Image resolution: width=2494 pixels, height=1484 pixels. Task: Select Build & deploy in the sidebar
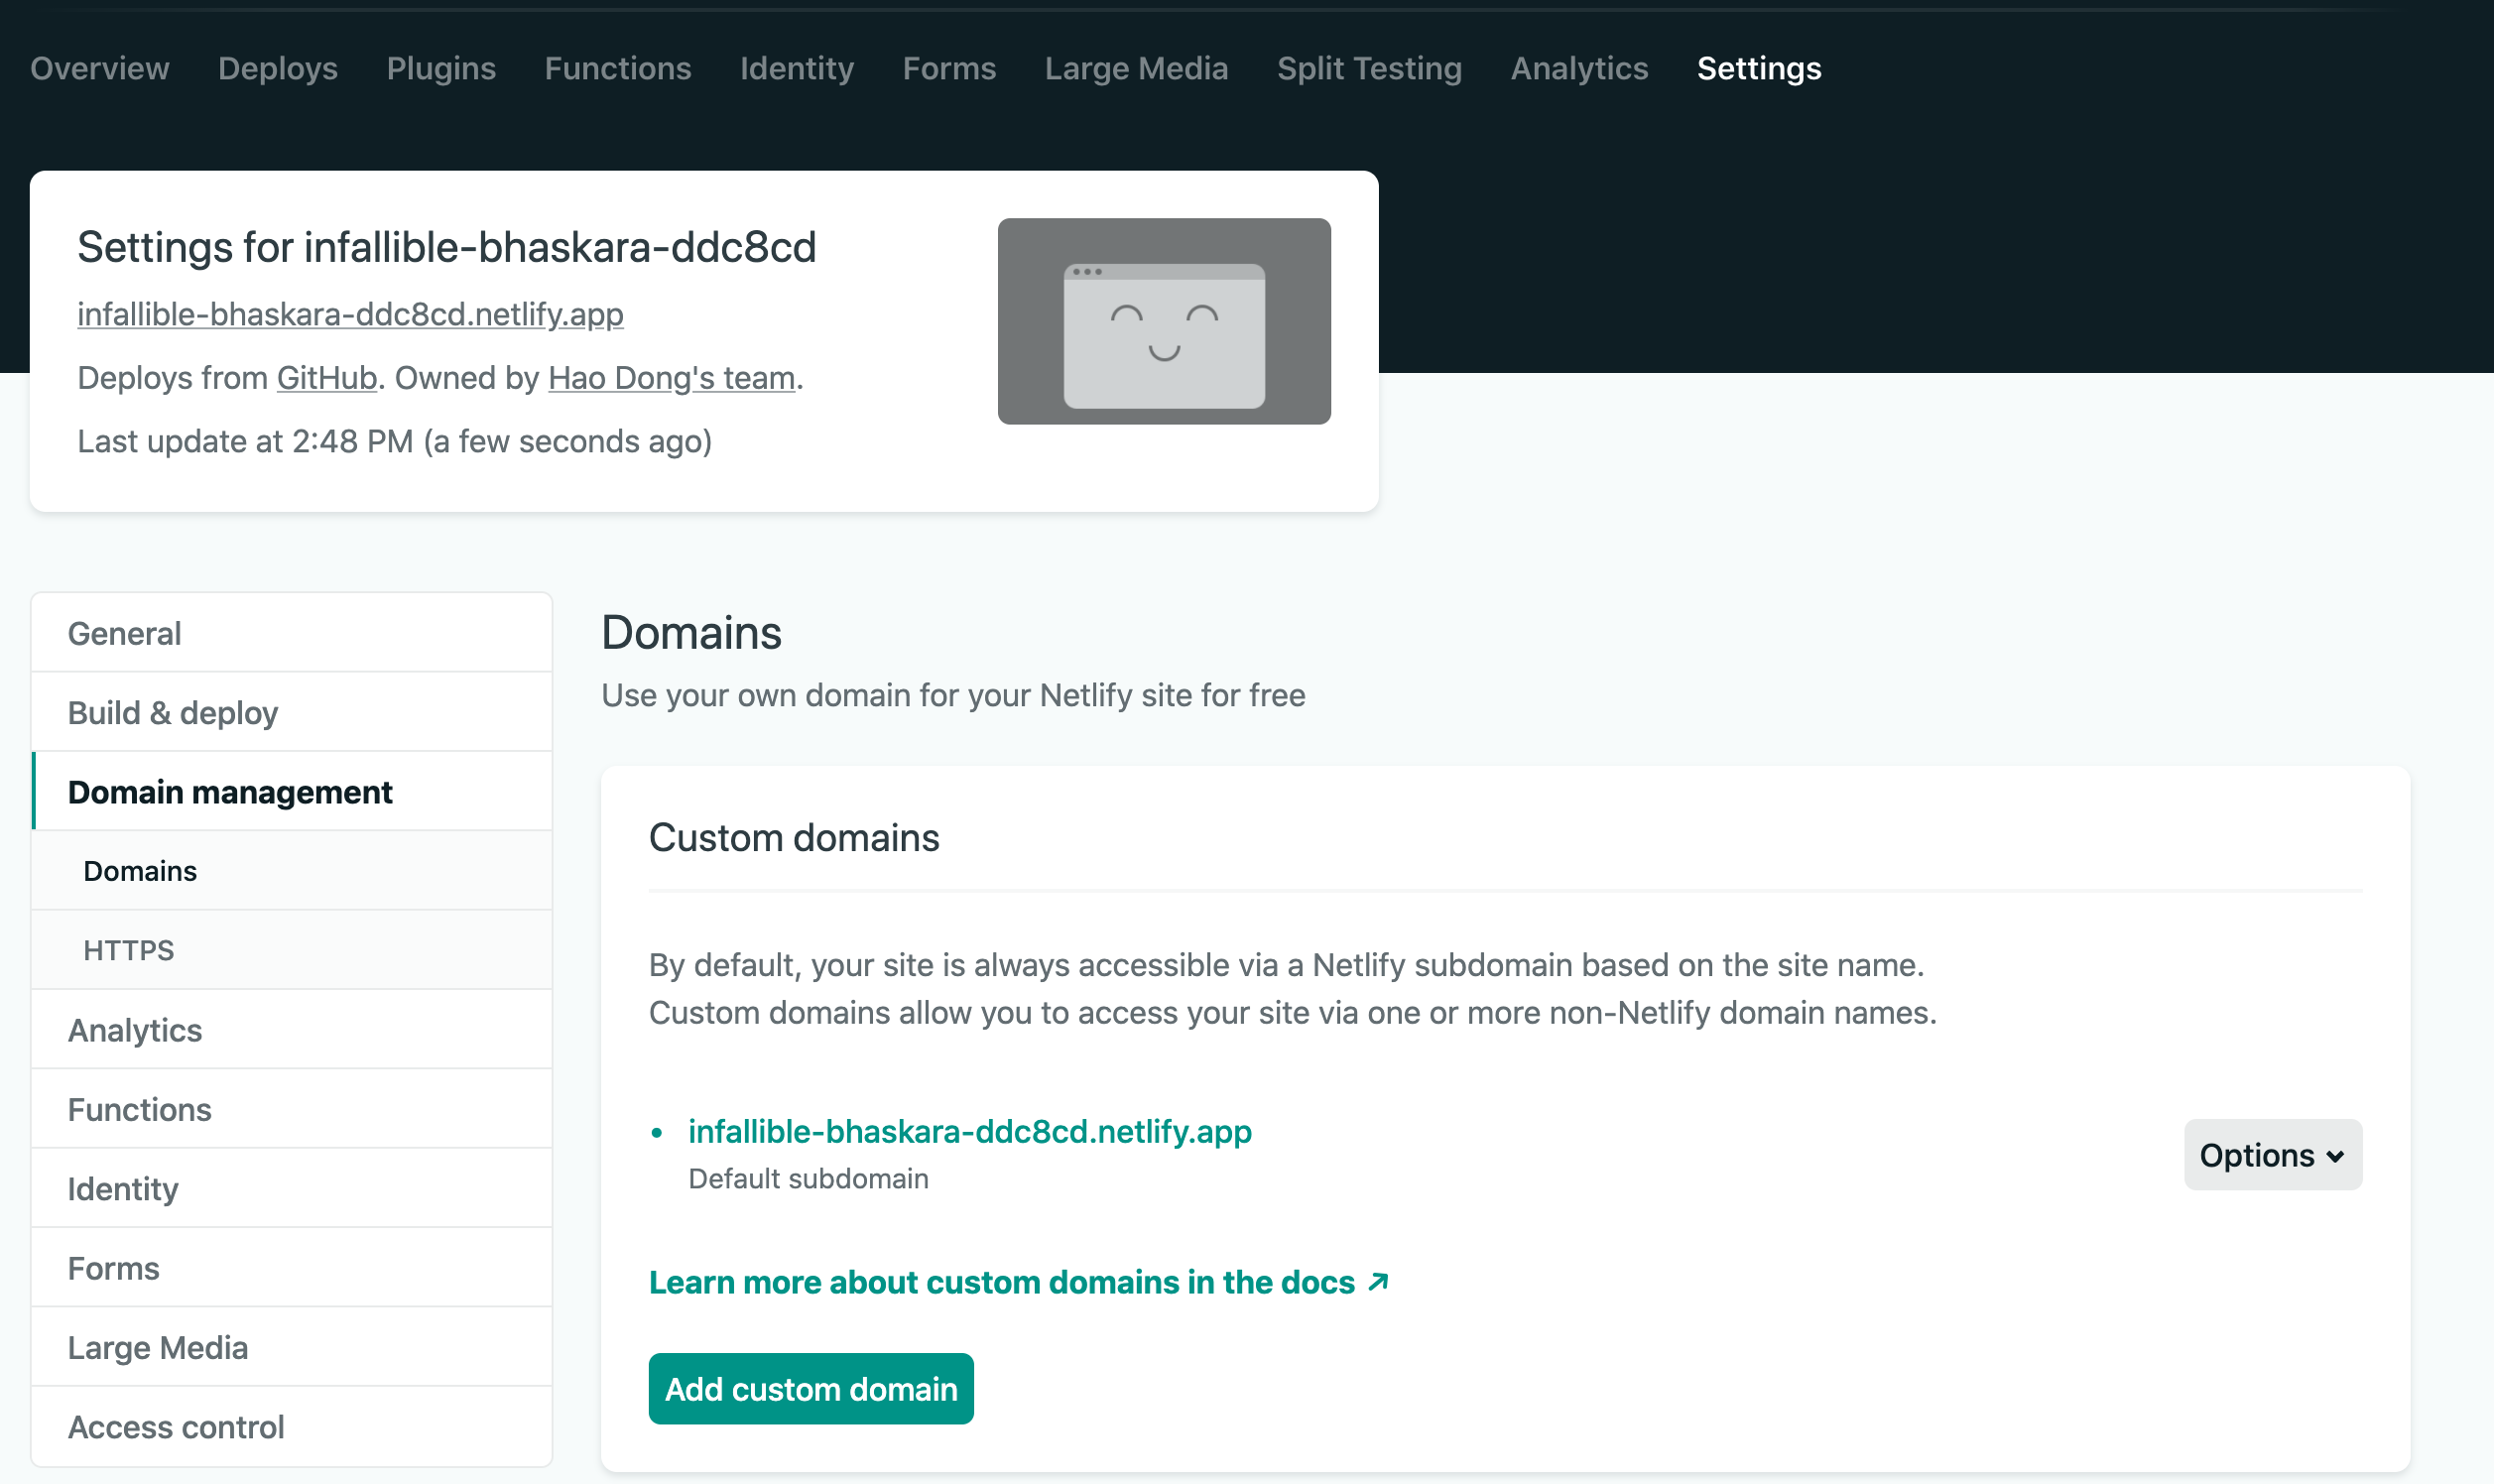[173, 713]
